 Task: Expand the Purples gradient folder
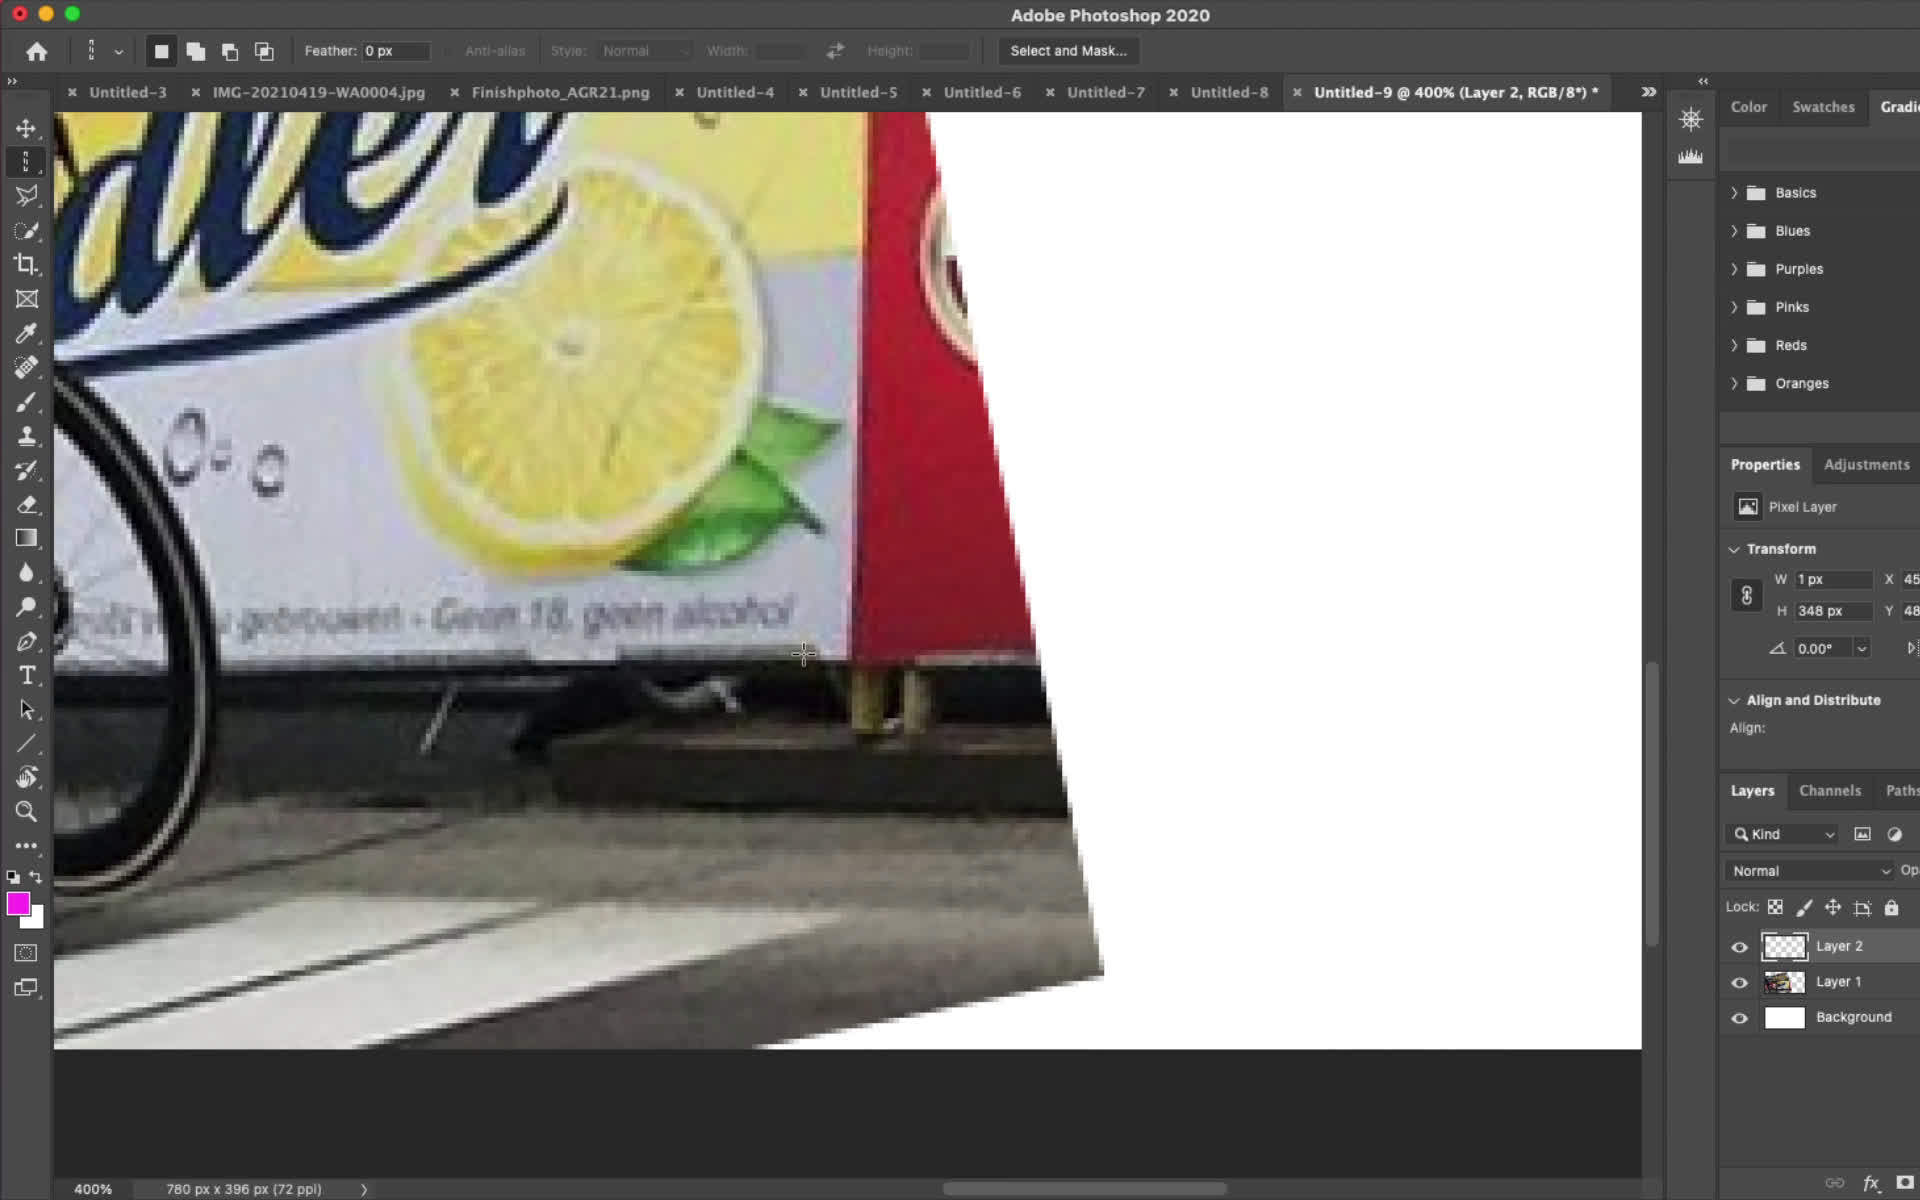(x=1734, y=269)
